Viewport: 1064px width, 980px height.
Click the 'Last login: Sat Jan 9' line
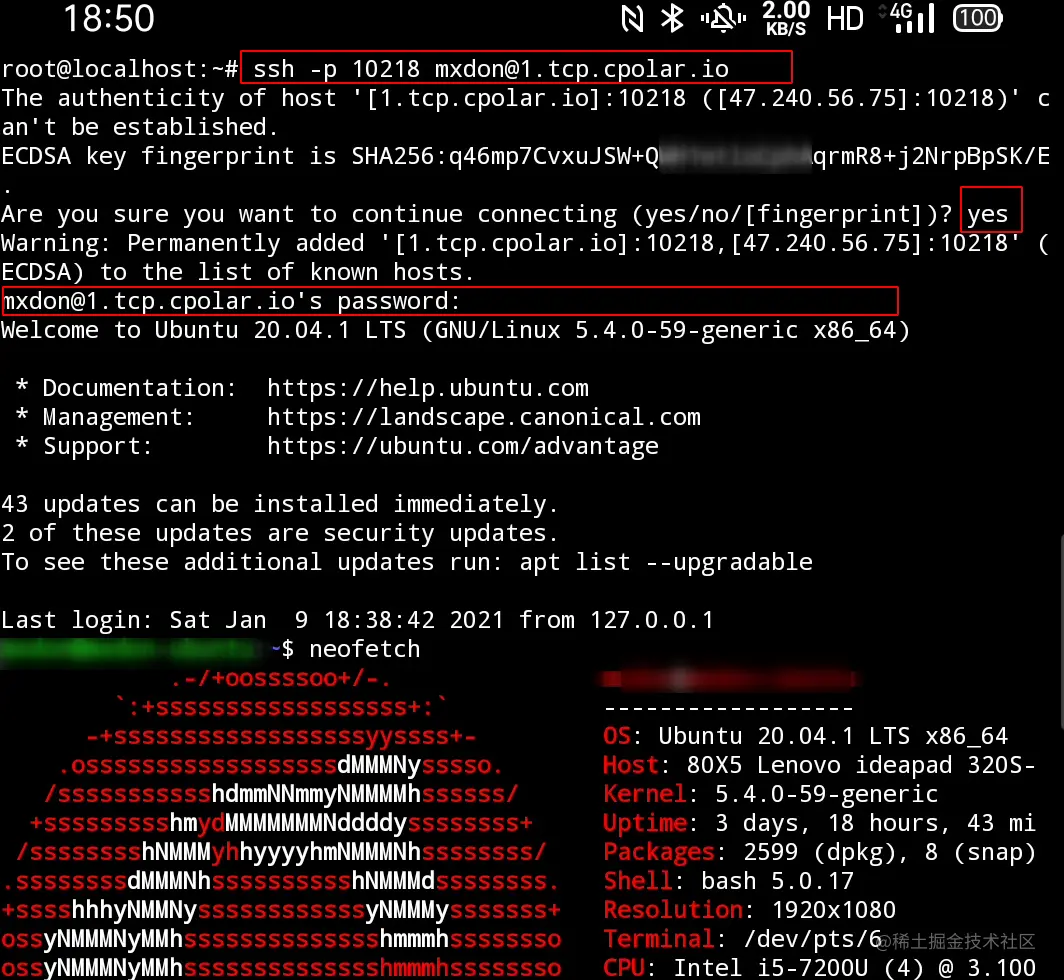[x=358, y=620]
